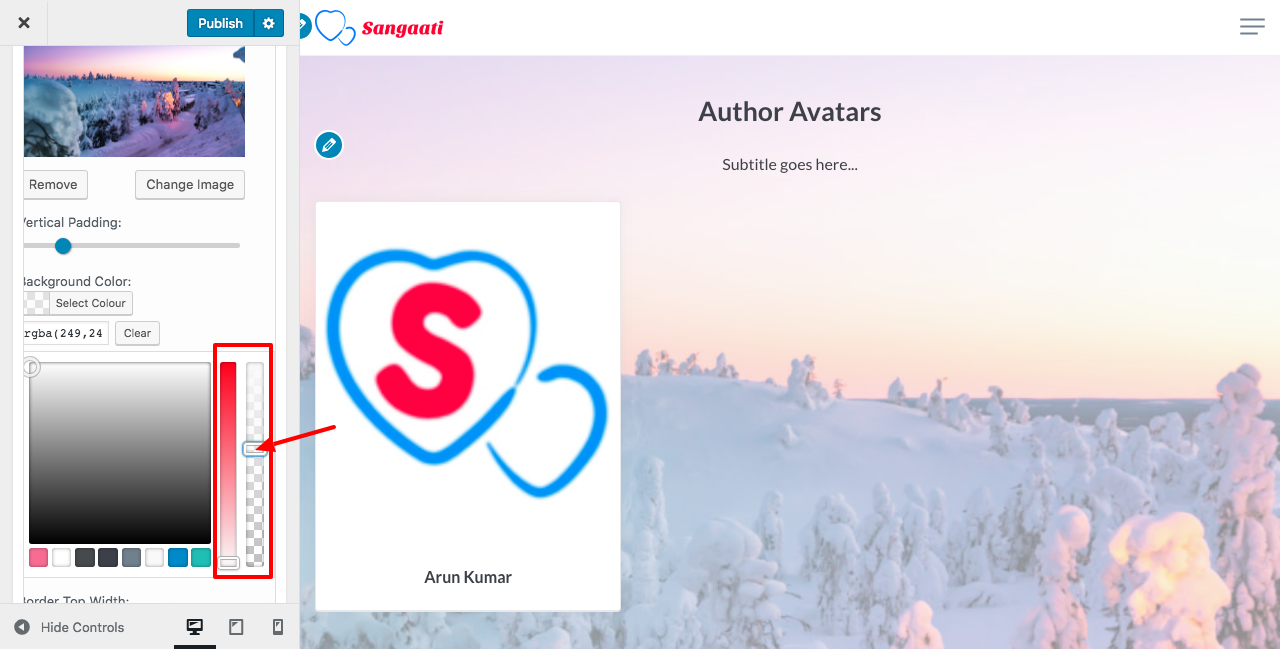Close the customizer with the X icon
1280x649 pixels.
(24, 23)
